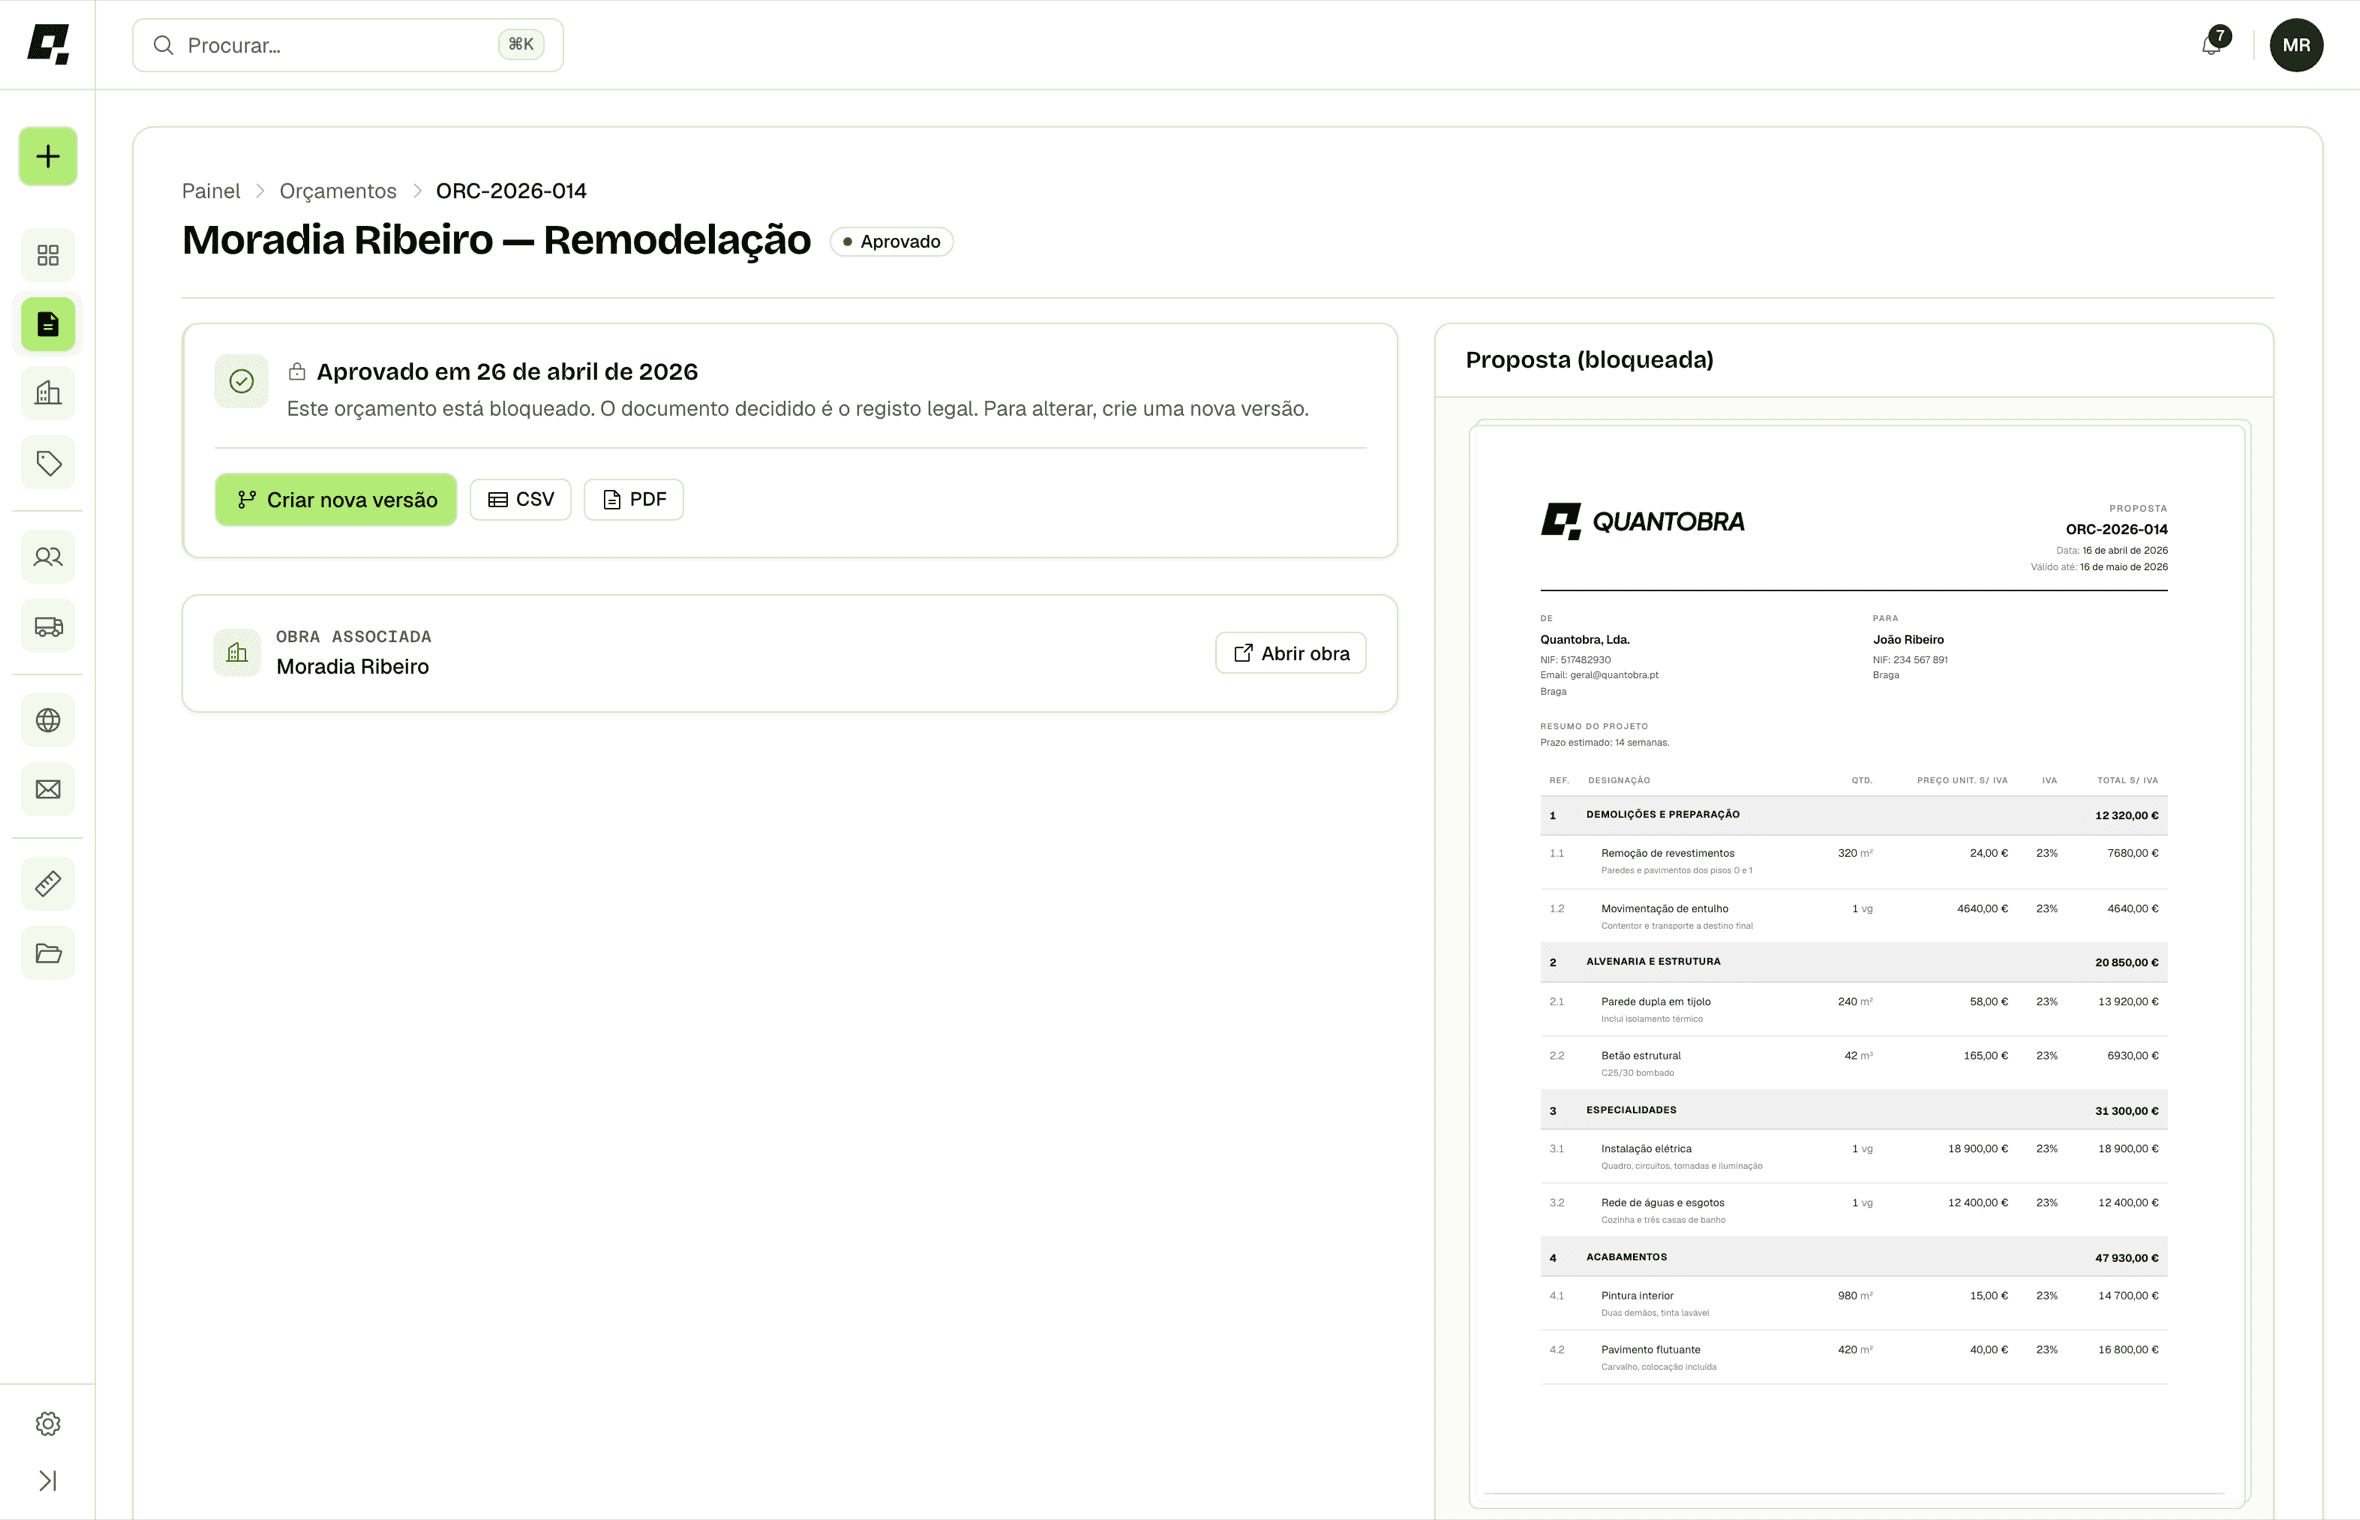
Task: Click the Orçamentos breadcrumb link
Action: [x=338, y=191]
